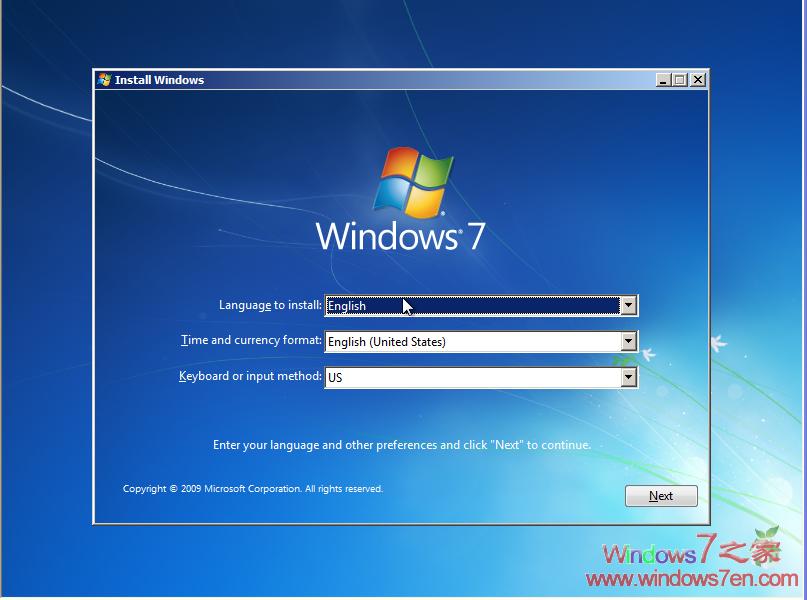This screenshot has width=807, height=600.
Task: Open the Language to install dropdown arrow
Action: [x=628, y=305]
